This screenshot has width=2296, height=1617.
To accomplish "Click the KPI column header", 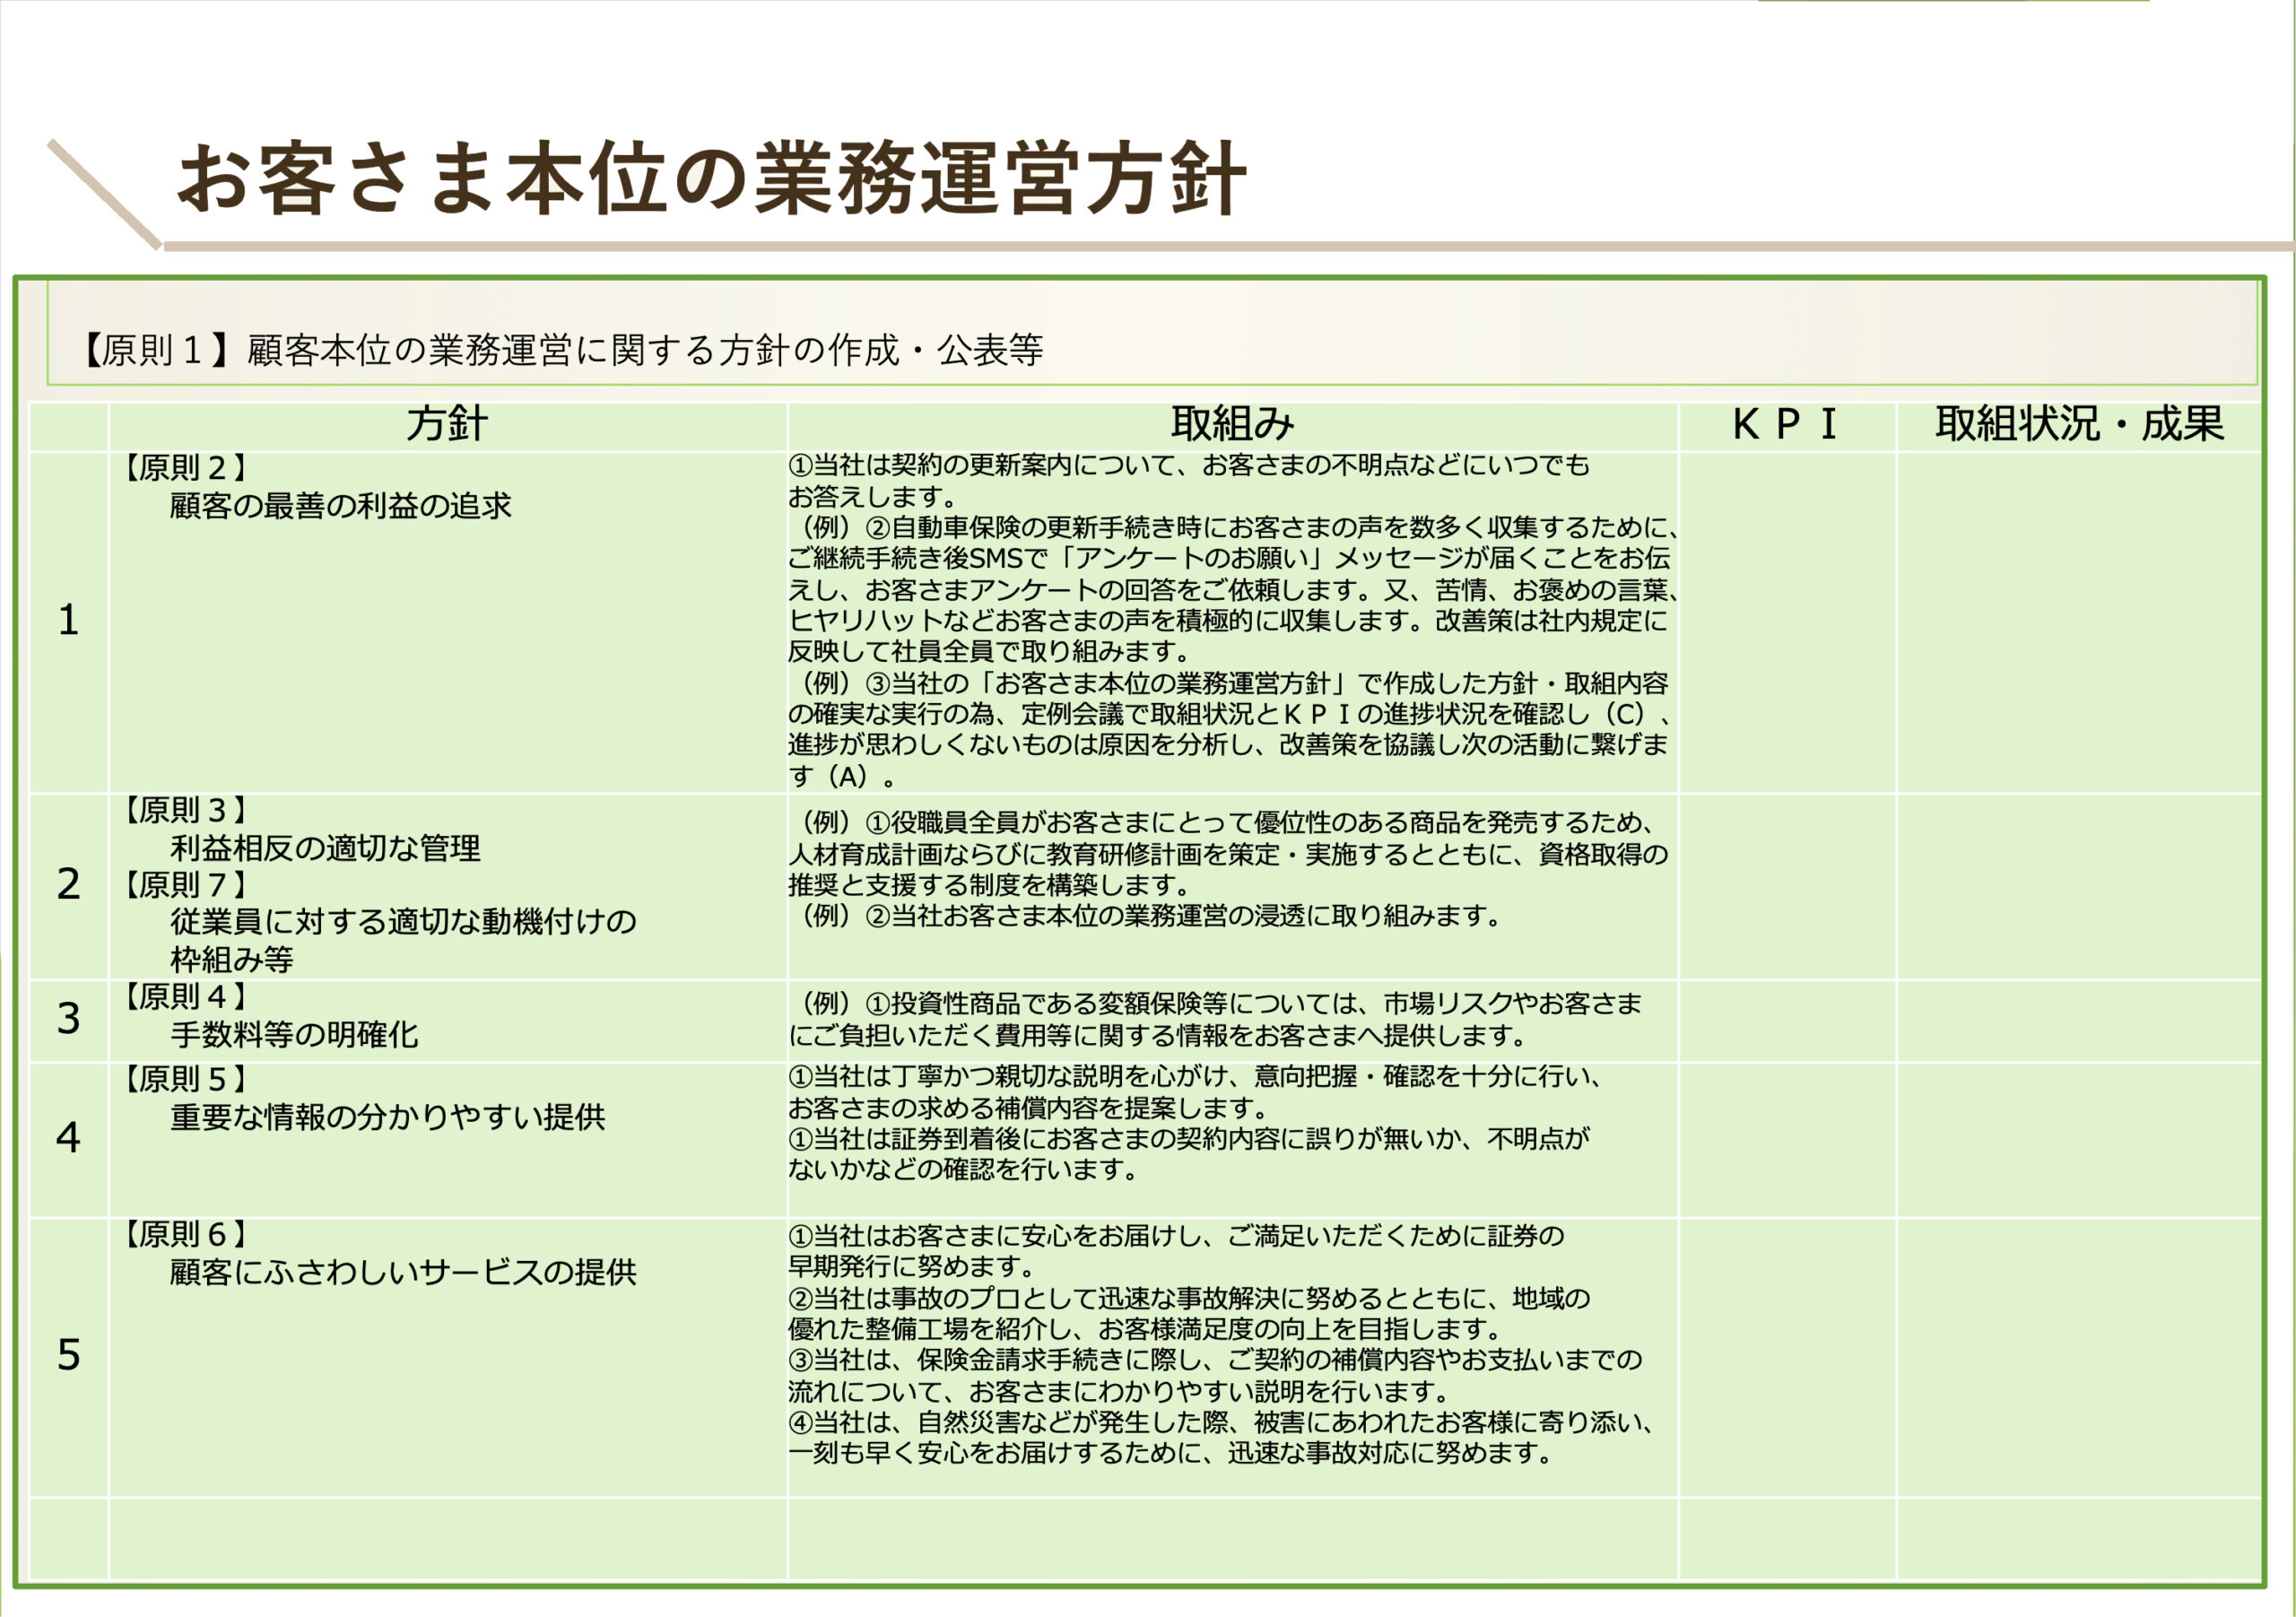I will tap(1785, 425).
